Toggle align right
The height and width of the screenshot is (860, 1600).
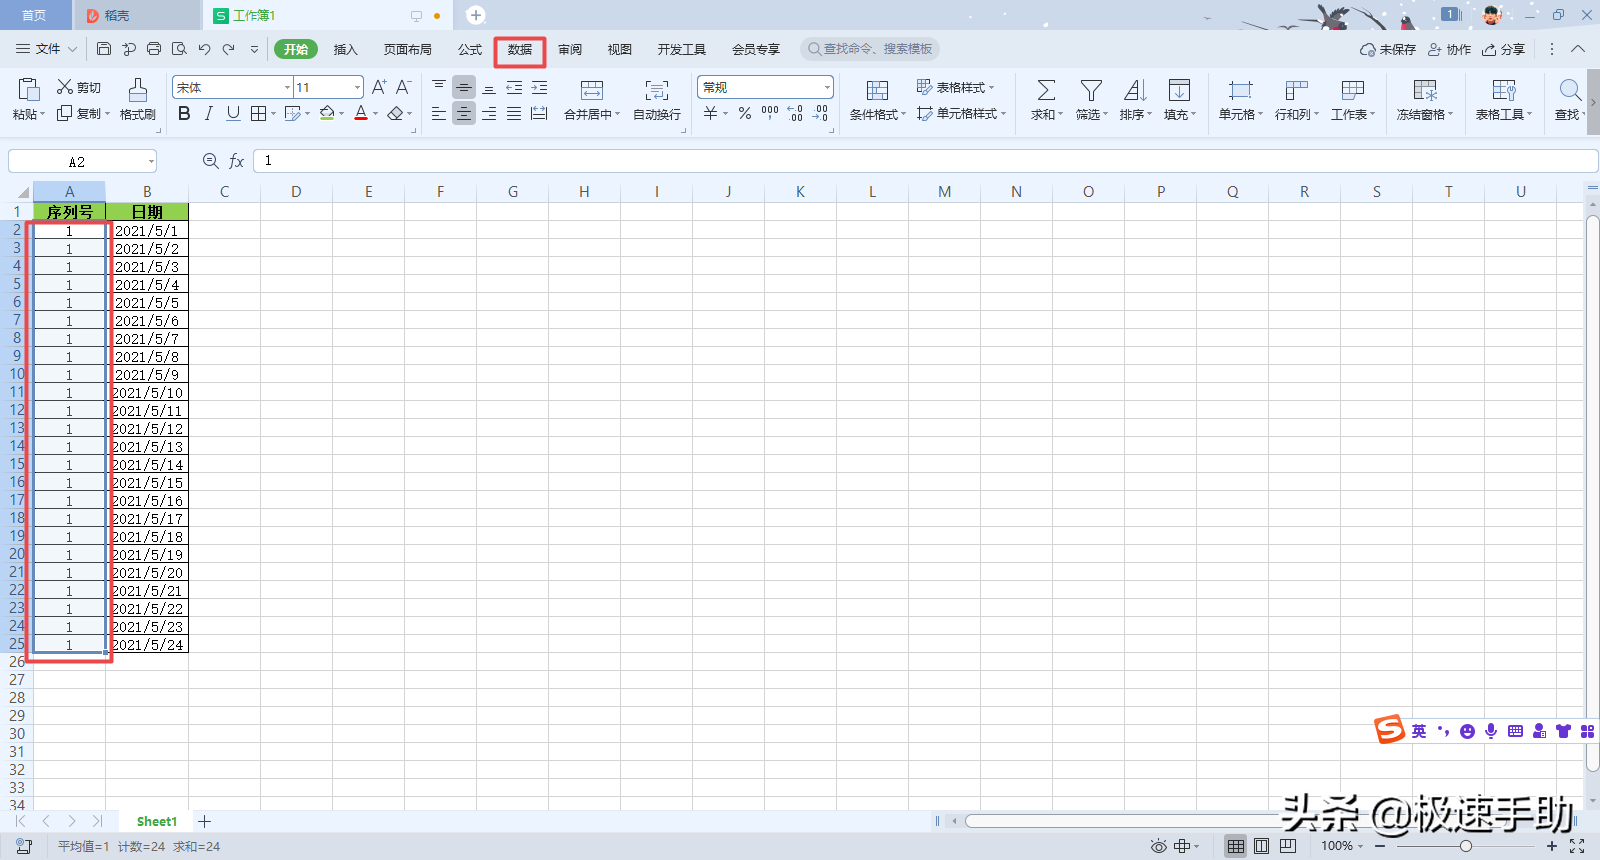(489, 114)
